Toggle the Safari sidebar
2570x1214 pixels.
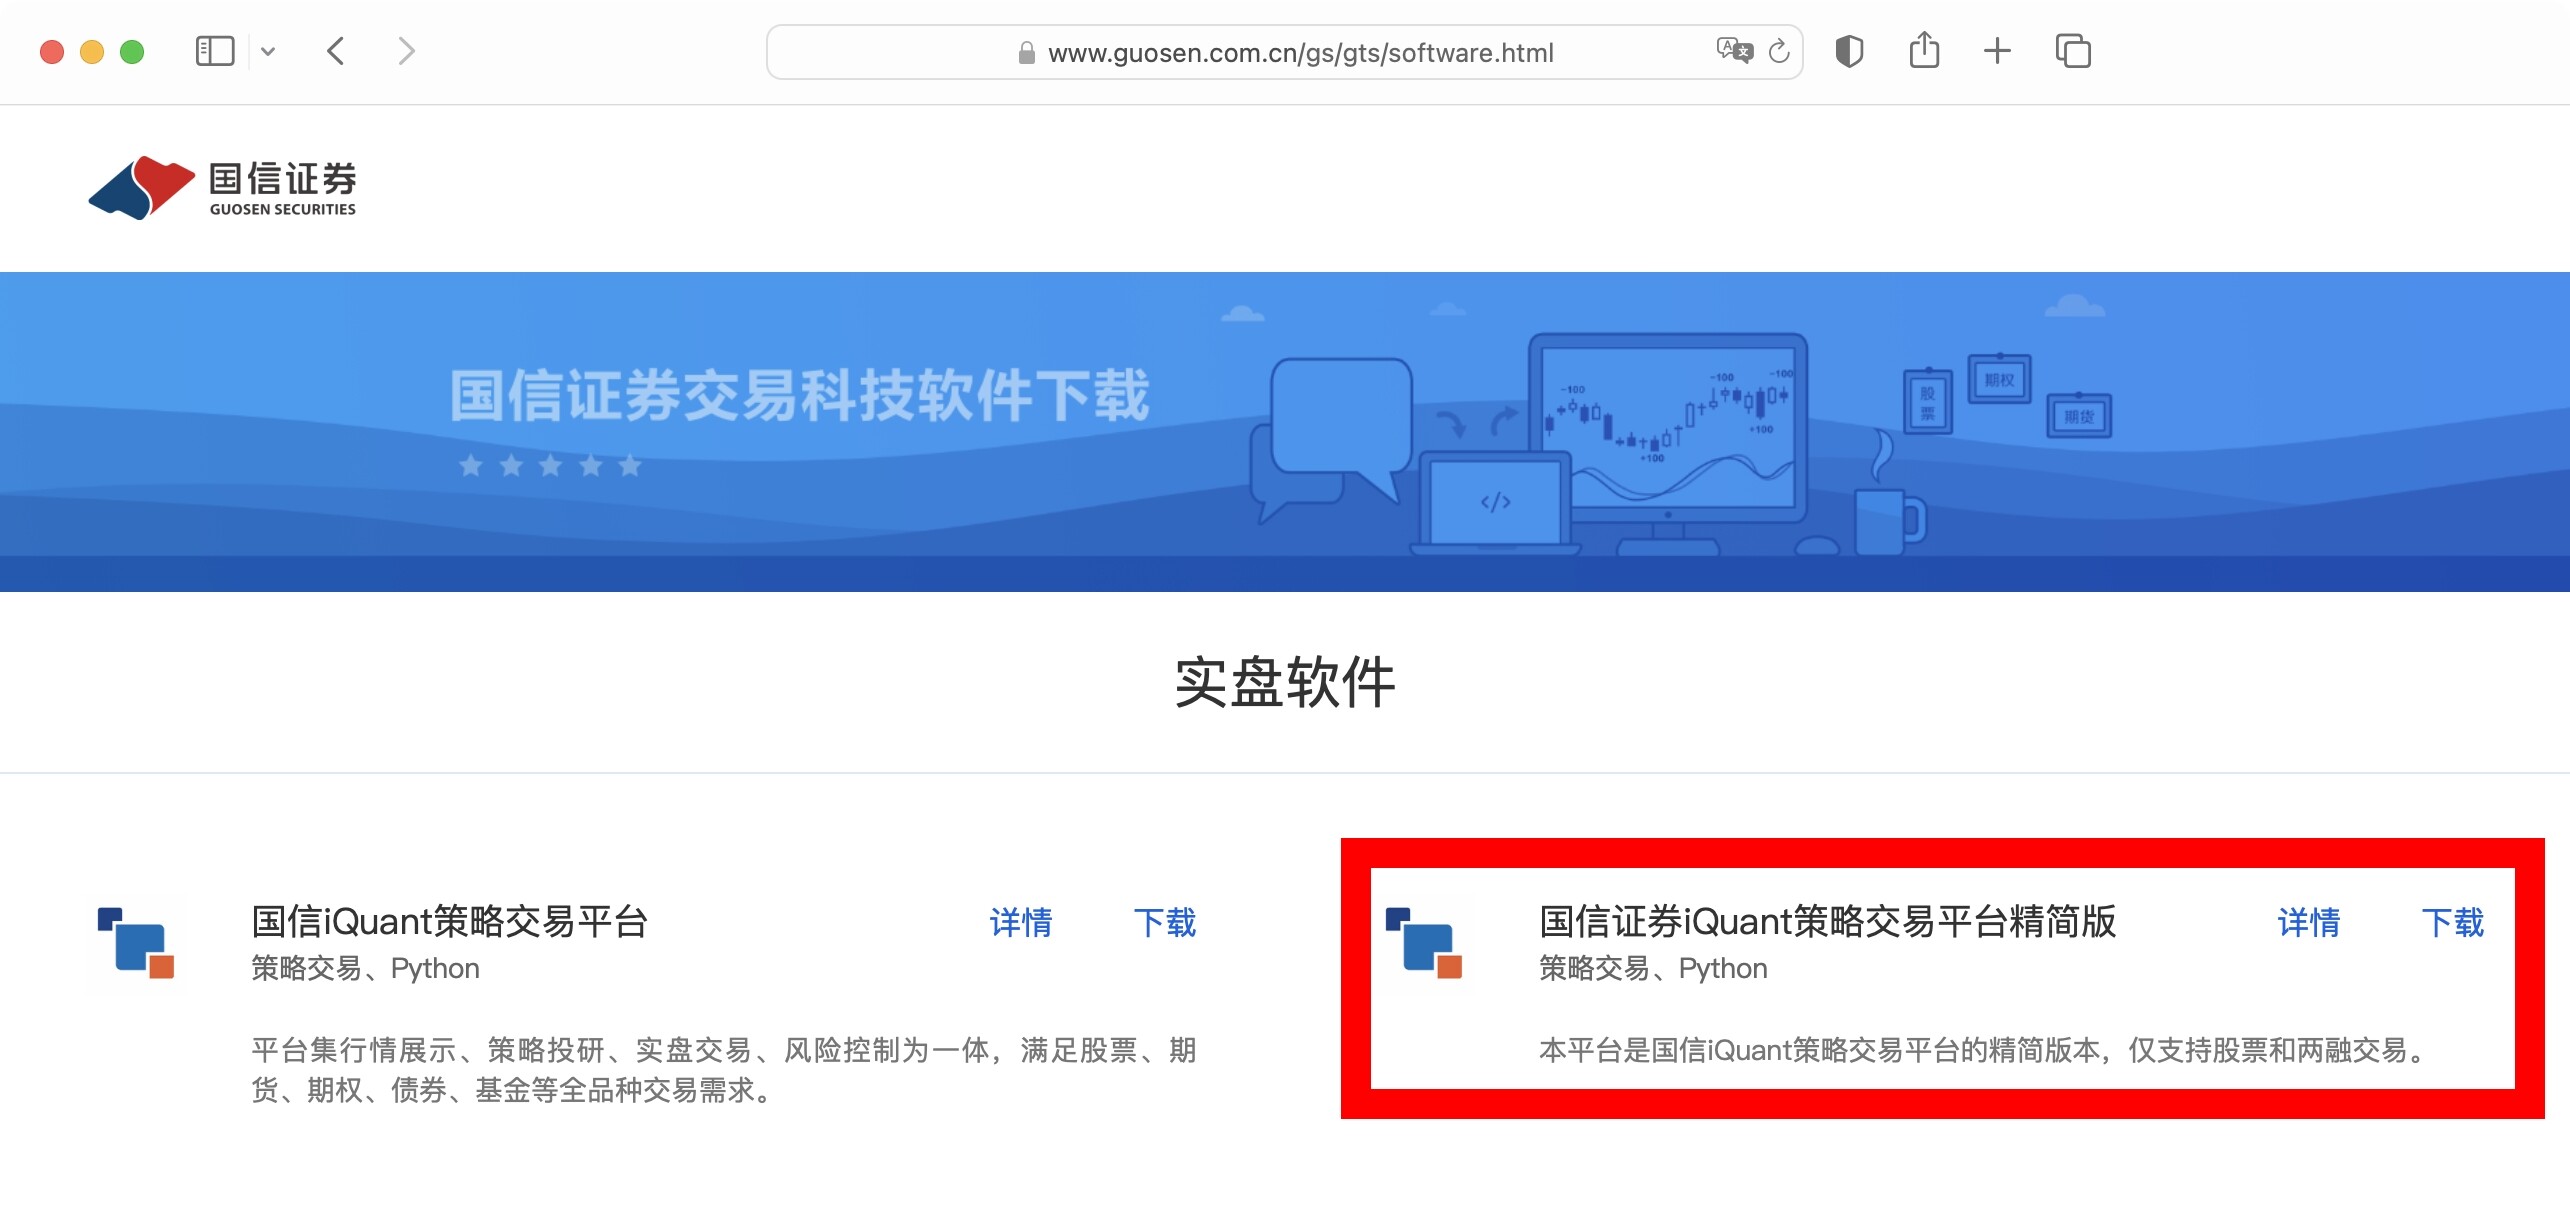(213, 50)
